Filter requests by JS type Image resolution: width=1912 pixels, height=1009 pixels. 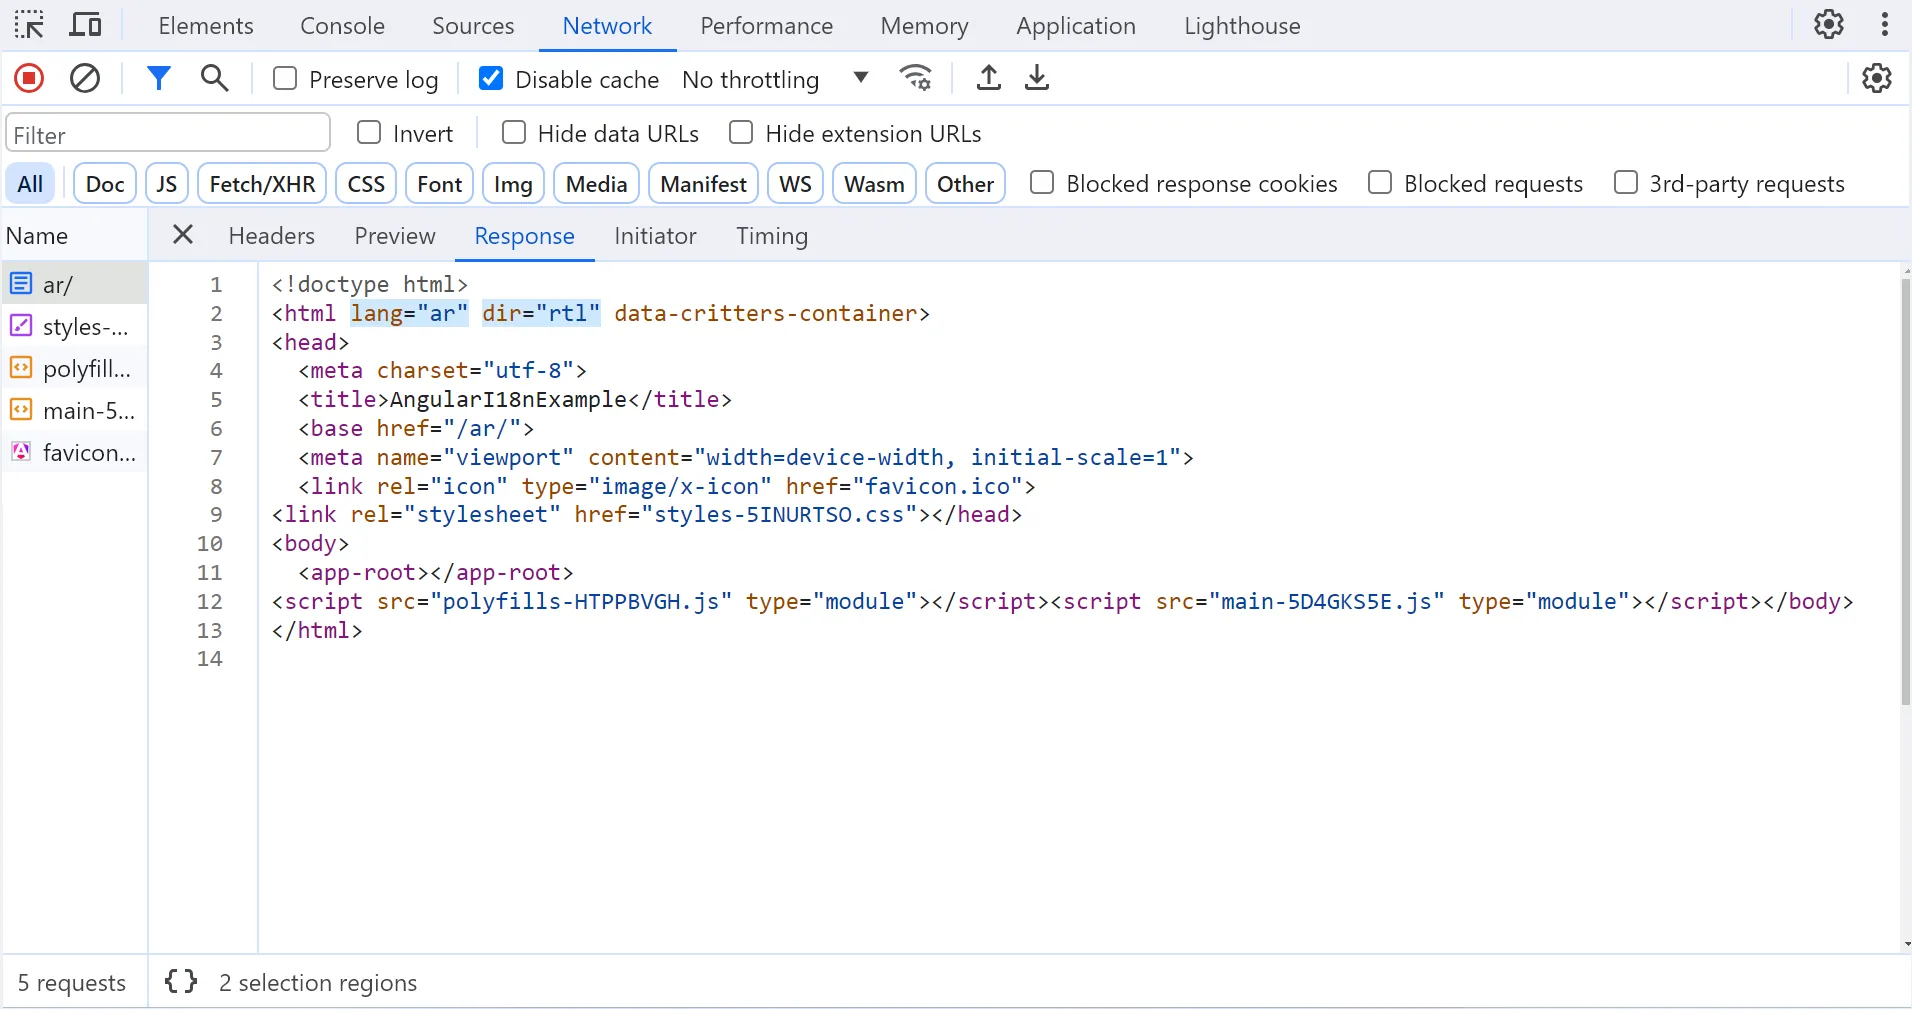[x=167, y=184]
